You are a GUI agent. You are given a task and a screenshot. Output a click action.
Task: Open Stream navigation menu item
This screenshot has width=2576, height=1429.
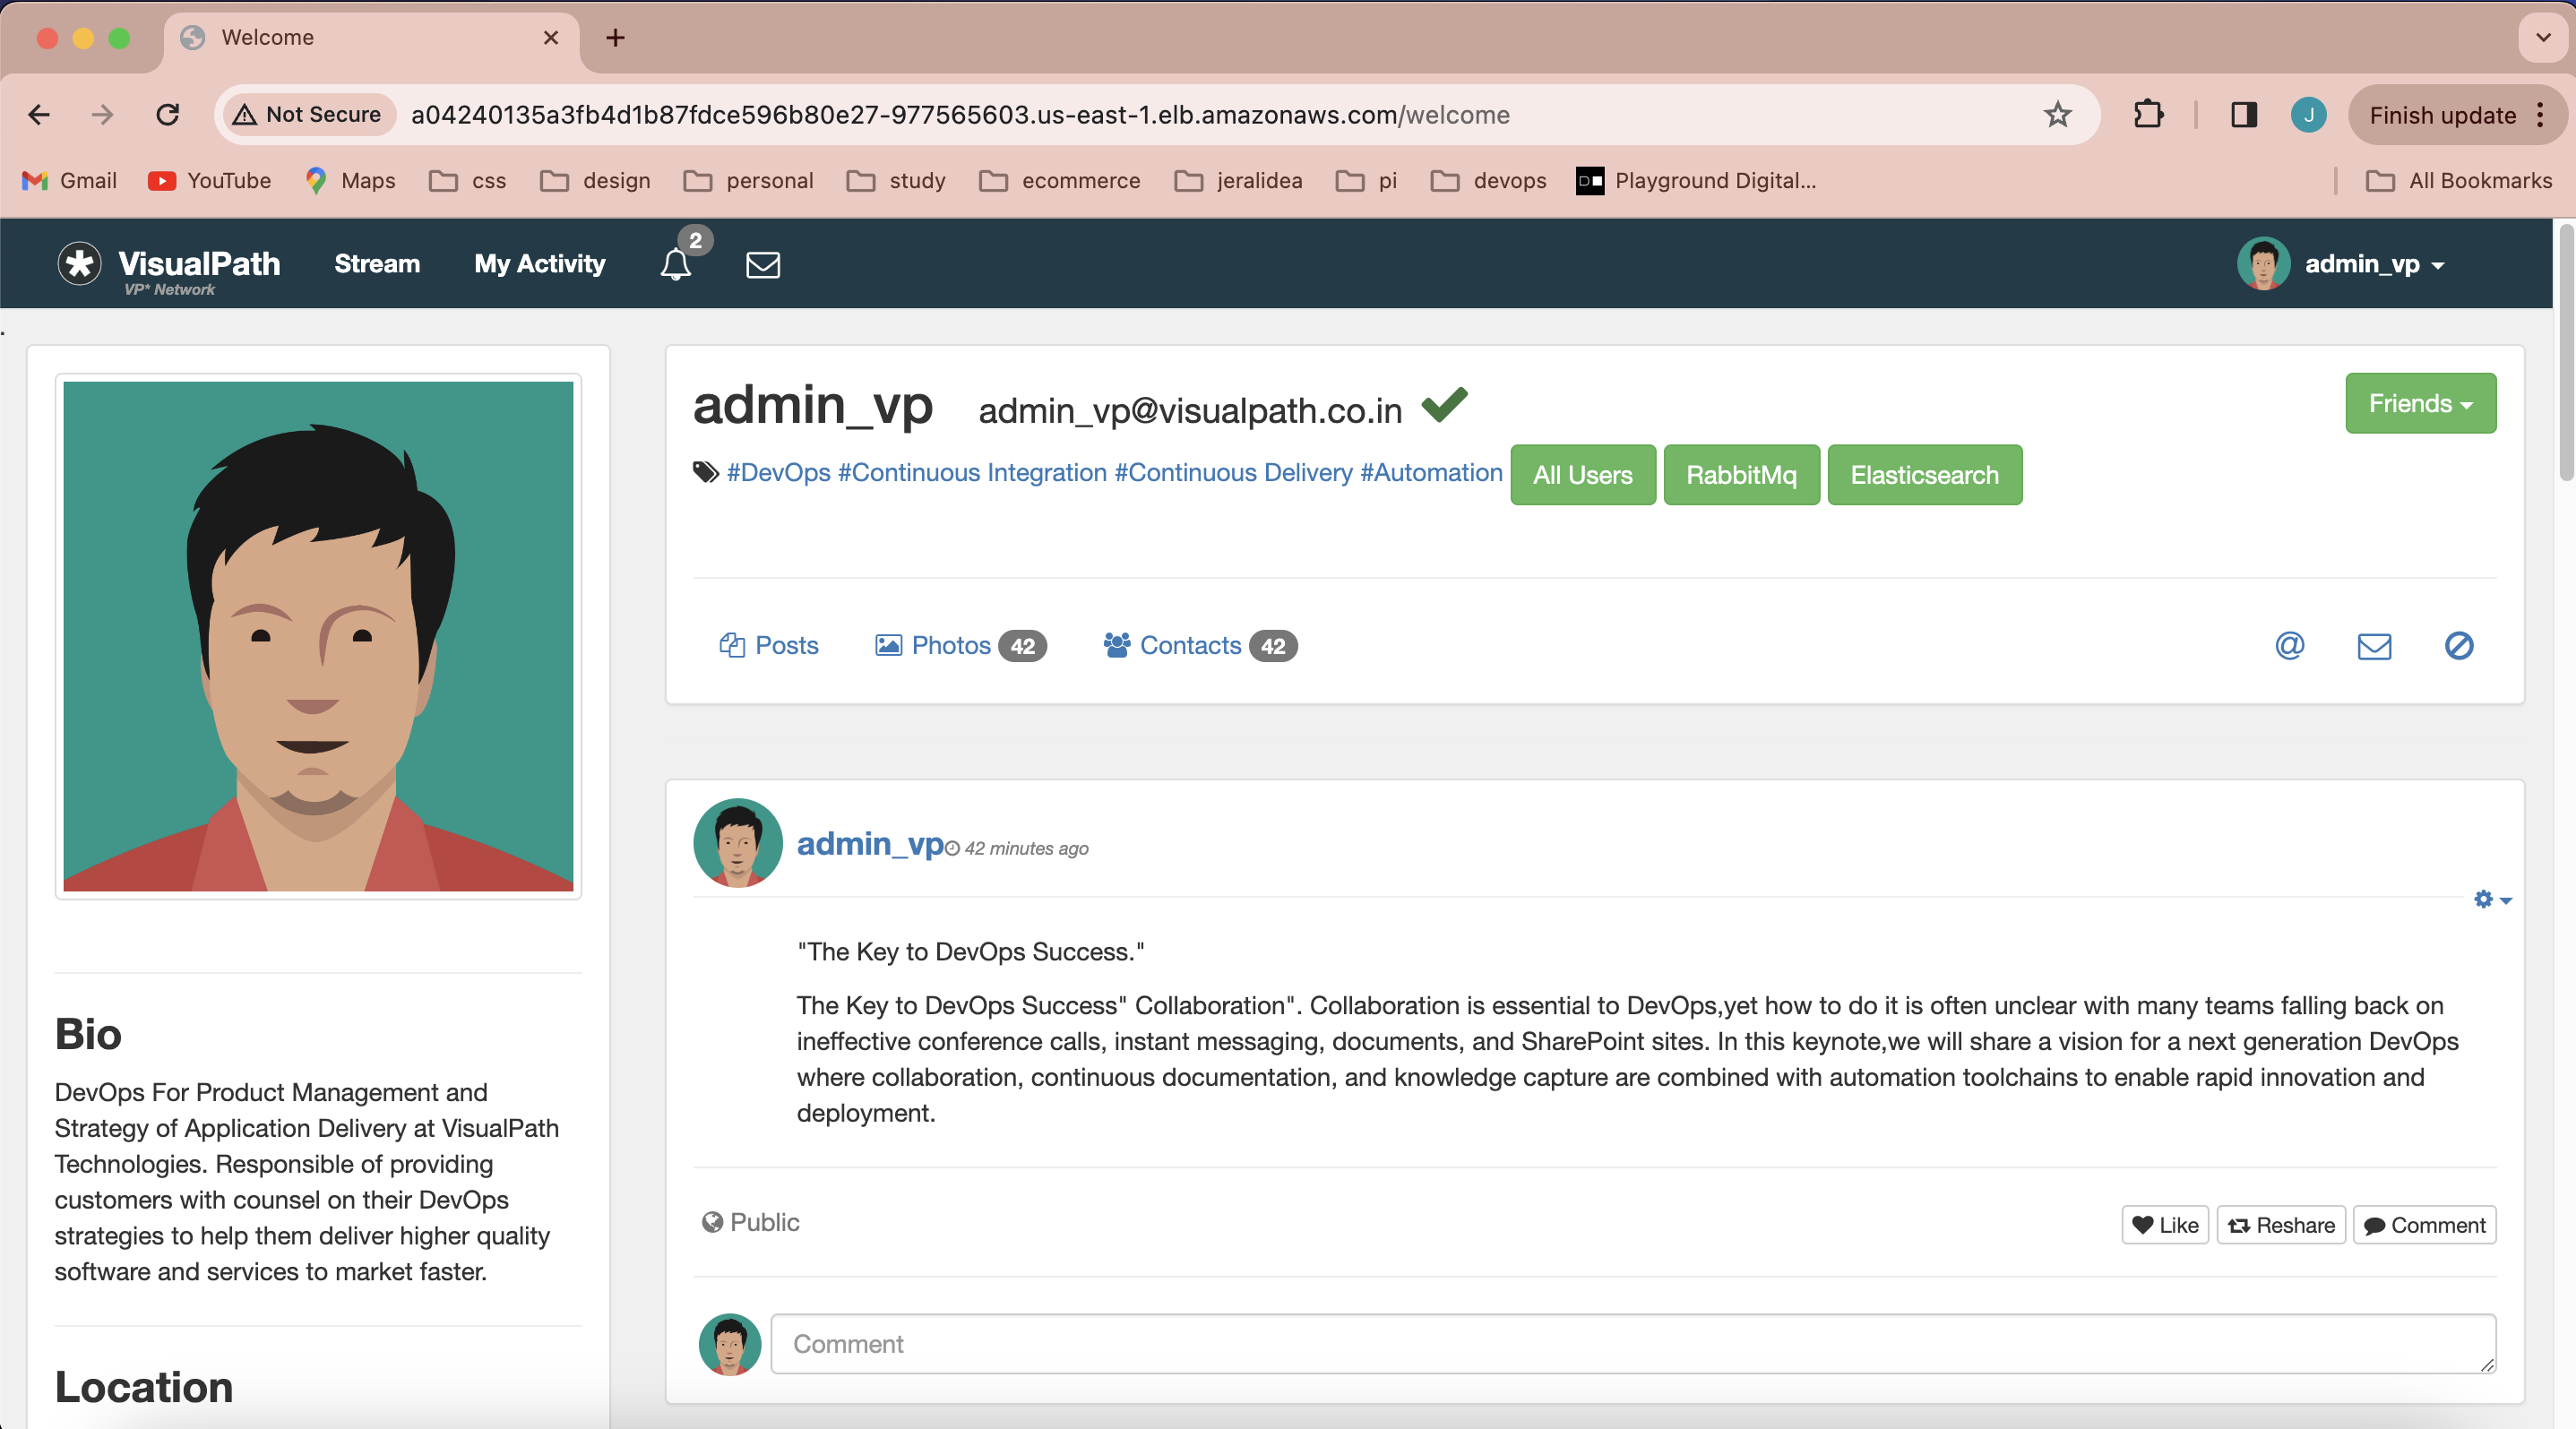tap(376, 264)
